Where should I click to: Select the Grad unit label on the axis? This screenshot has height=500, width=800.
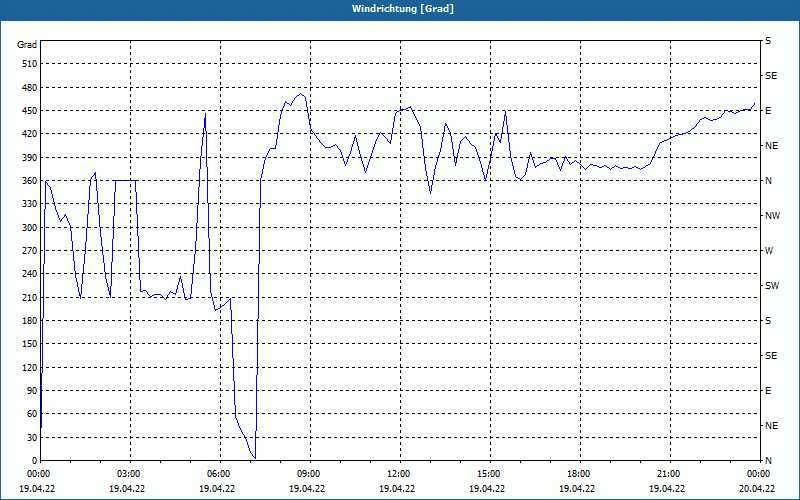tap(27, 45)
